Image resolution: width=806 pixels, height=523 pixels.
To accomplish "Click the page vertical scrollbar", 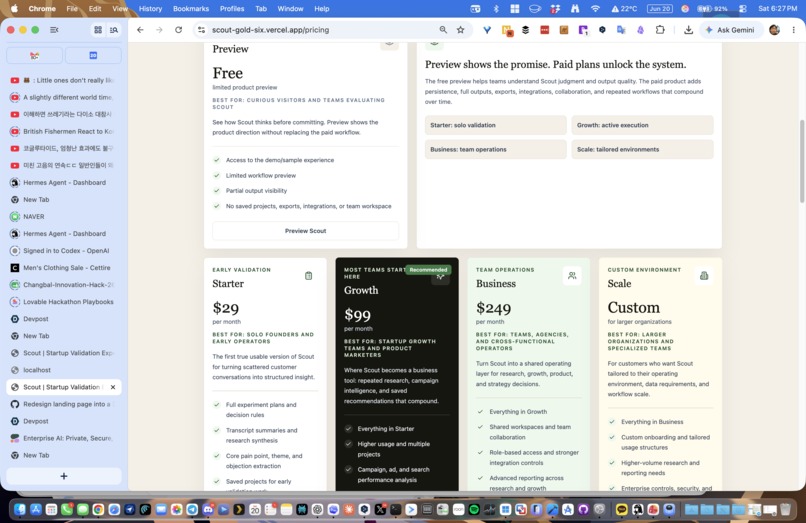I will point(802,160).
